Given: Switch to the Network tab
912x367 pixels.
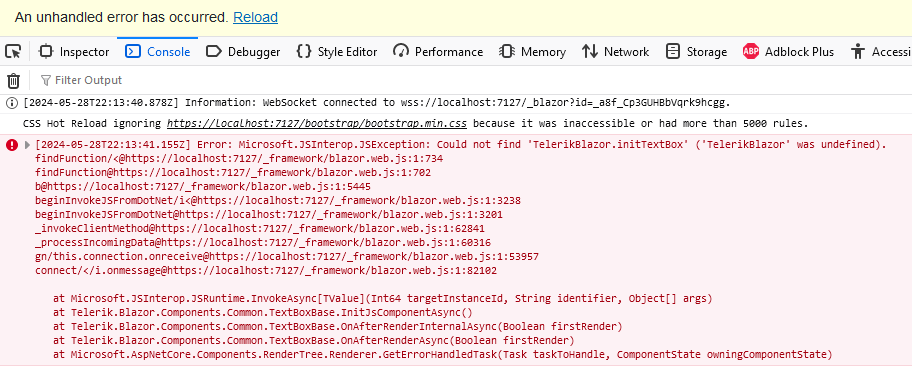Looking at the screenshot, I should click(x=615, y=52).
